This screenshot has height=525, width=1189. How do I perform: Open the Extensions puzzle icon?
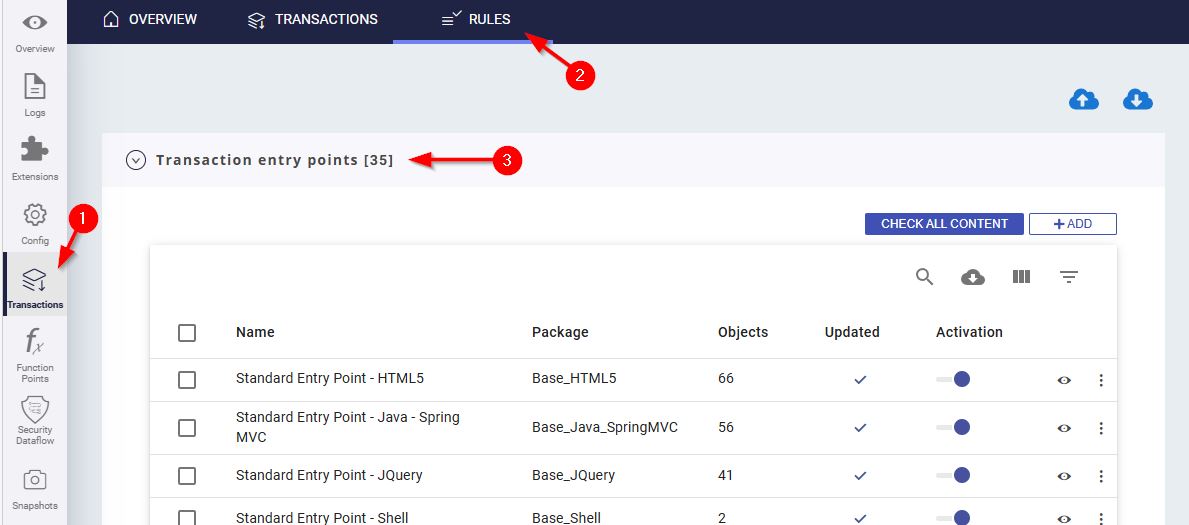[x=34, y=158]
